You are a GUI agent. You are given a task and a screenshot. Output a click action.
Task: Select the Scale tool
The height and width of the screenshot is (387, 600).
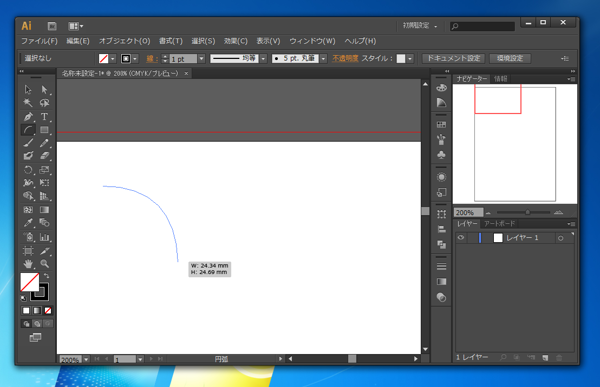(44, 170)
